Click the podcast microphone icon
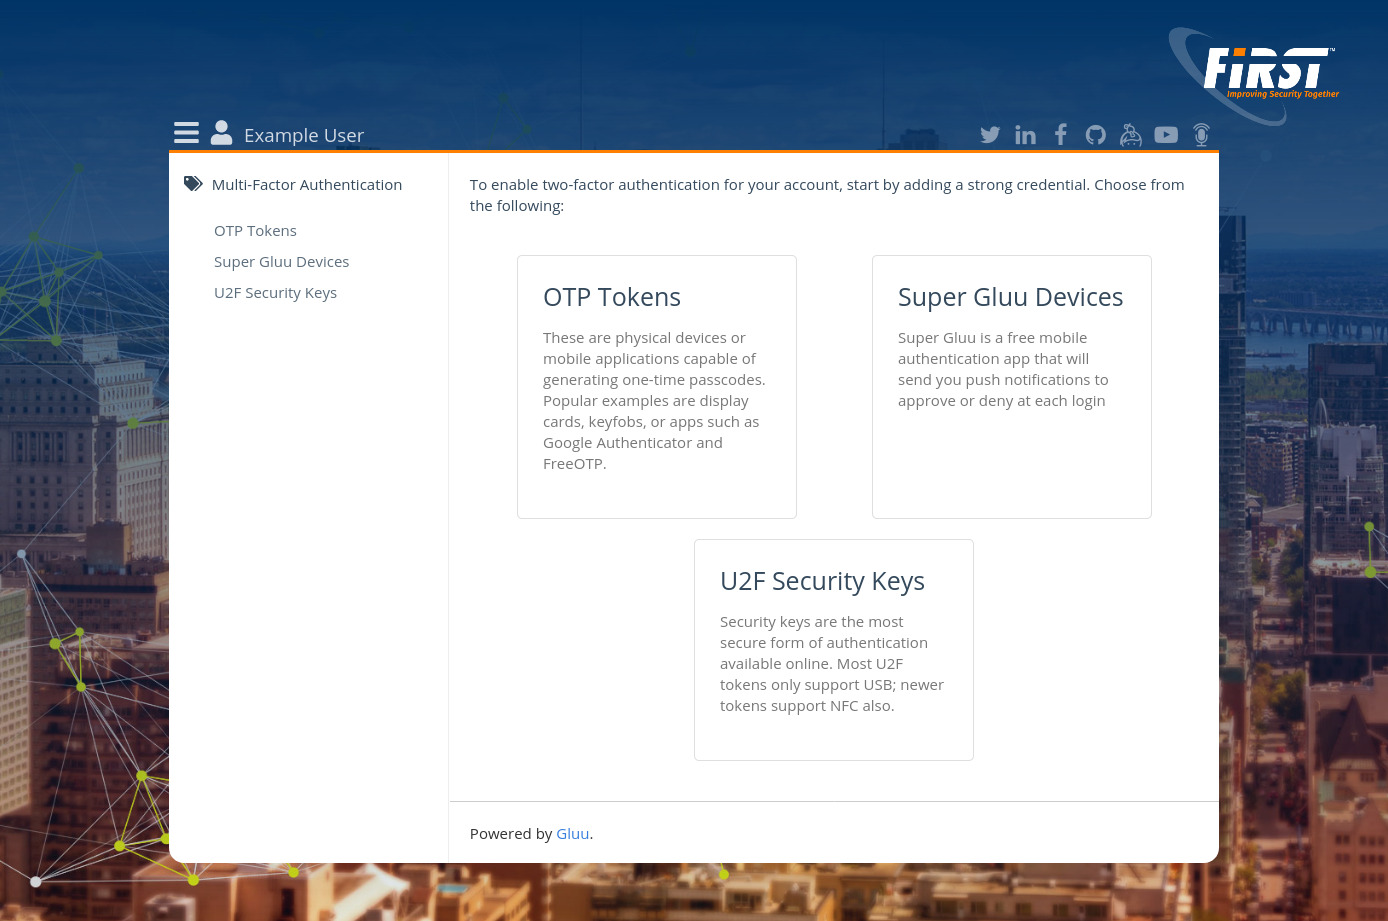This screenshot has height=921, width=1388. (1201, 135)
